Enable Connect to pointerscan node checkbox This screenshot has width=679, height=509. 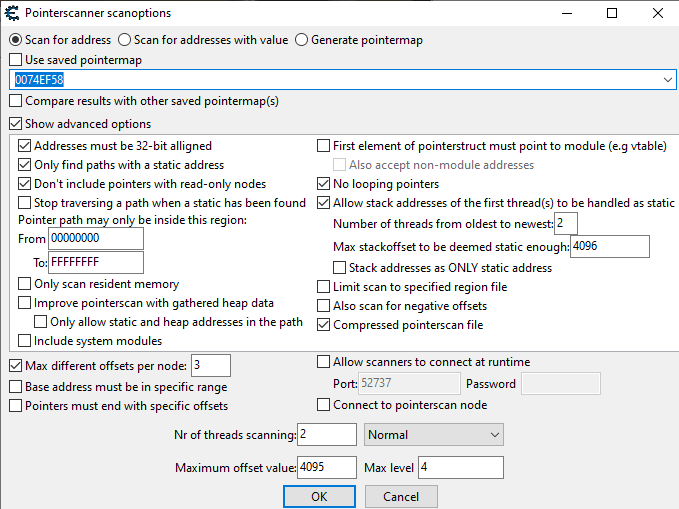pos(323,405)
